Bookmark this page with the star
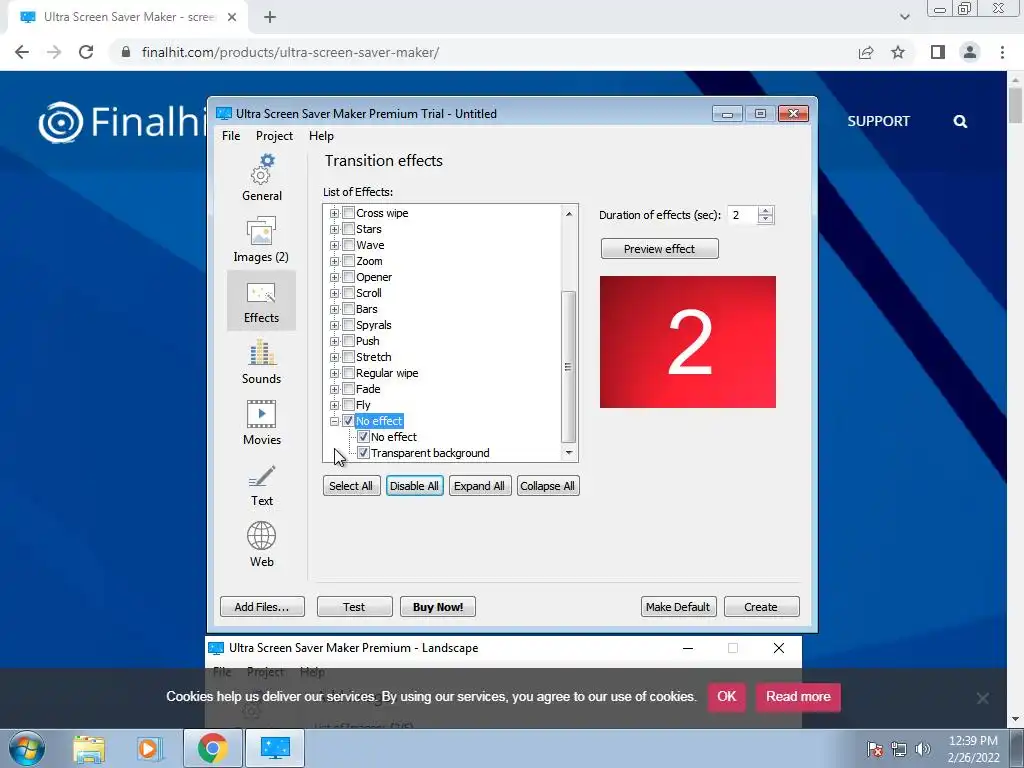The image size is (1024, 768). 898,52
